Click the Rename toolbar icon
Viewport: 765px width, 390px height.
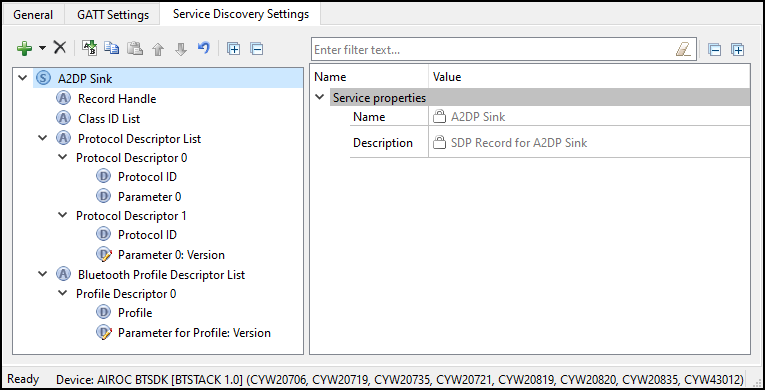click(89, 48)
